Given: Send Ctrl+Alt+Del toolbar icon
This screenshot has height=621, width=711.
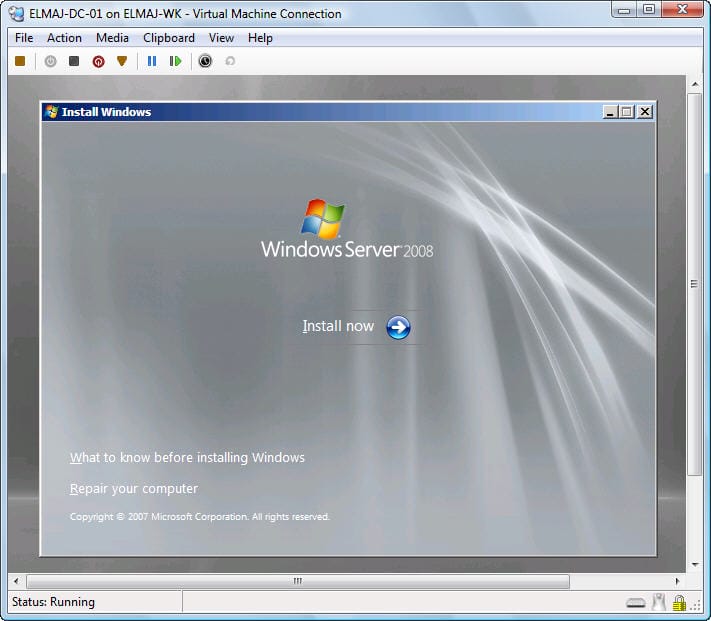Looking at the screenshot, I should [20, 61].
